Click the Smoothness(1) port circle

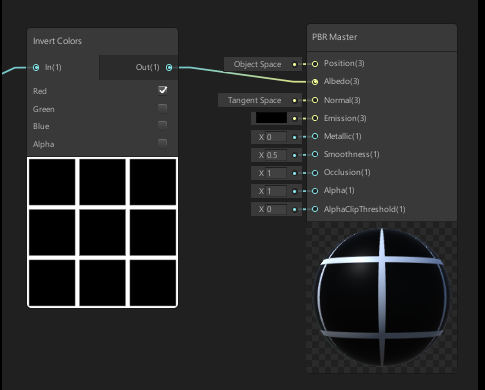point(315,154)
